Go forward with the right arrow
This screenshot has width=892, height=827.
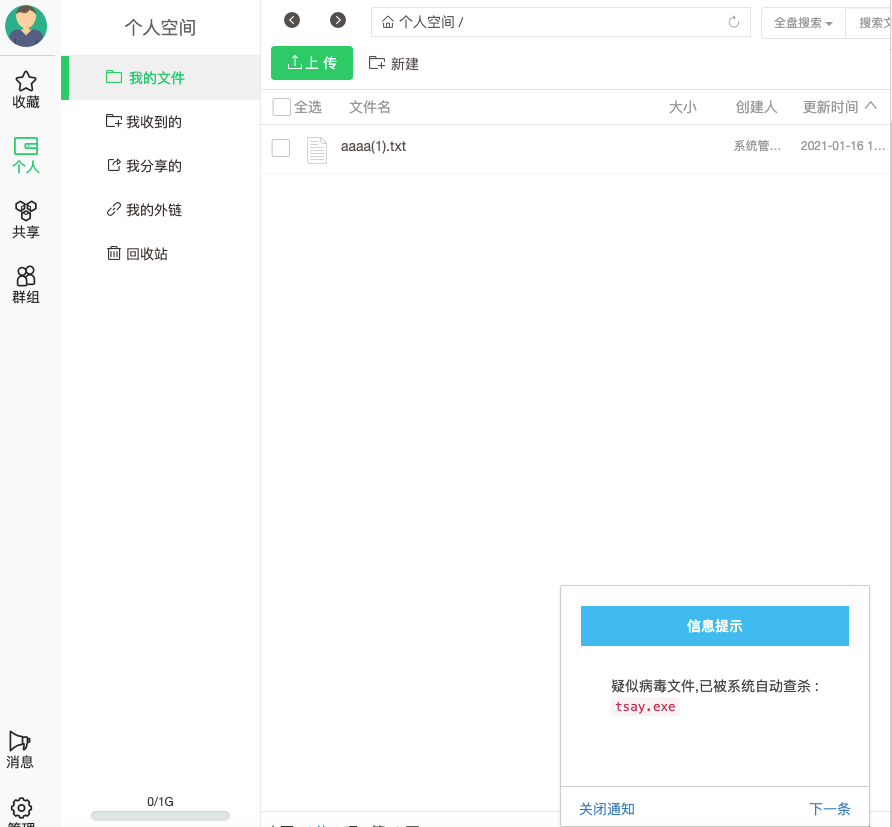[338, 20]
